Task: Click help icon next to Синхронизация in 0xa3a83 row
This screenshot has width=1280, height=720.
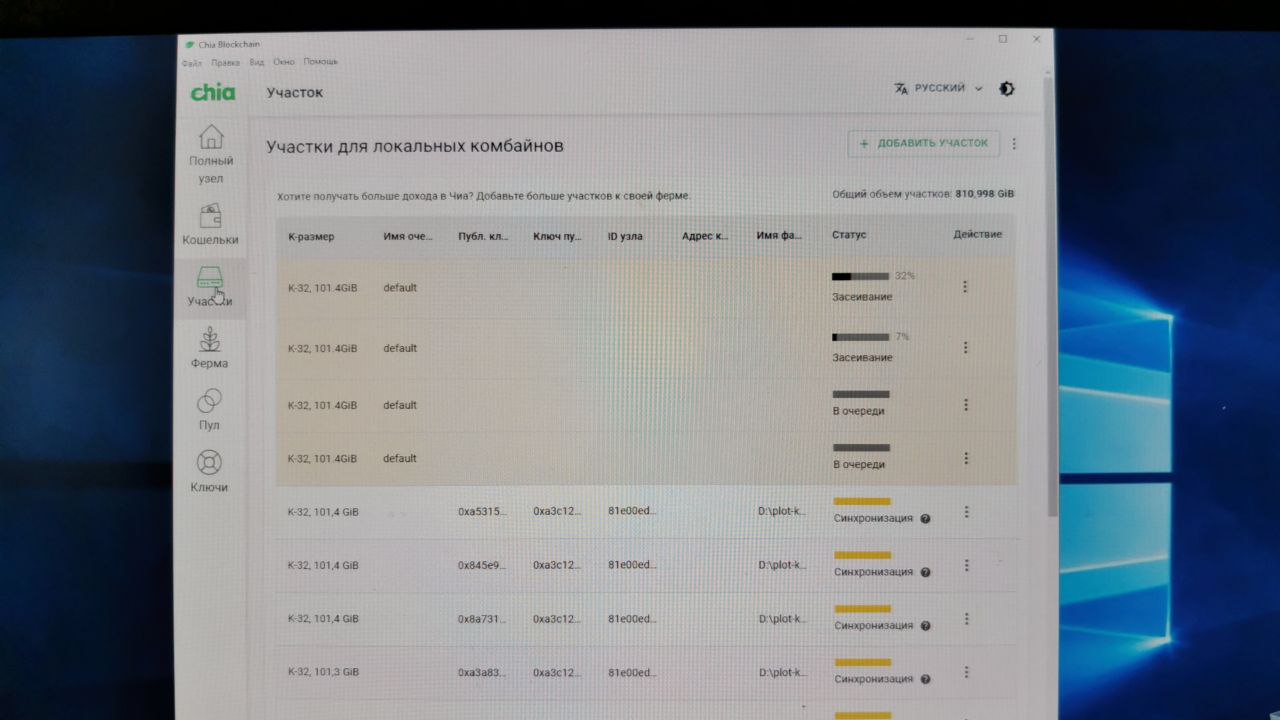Action: point(925,679)
